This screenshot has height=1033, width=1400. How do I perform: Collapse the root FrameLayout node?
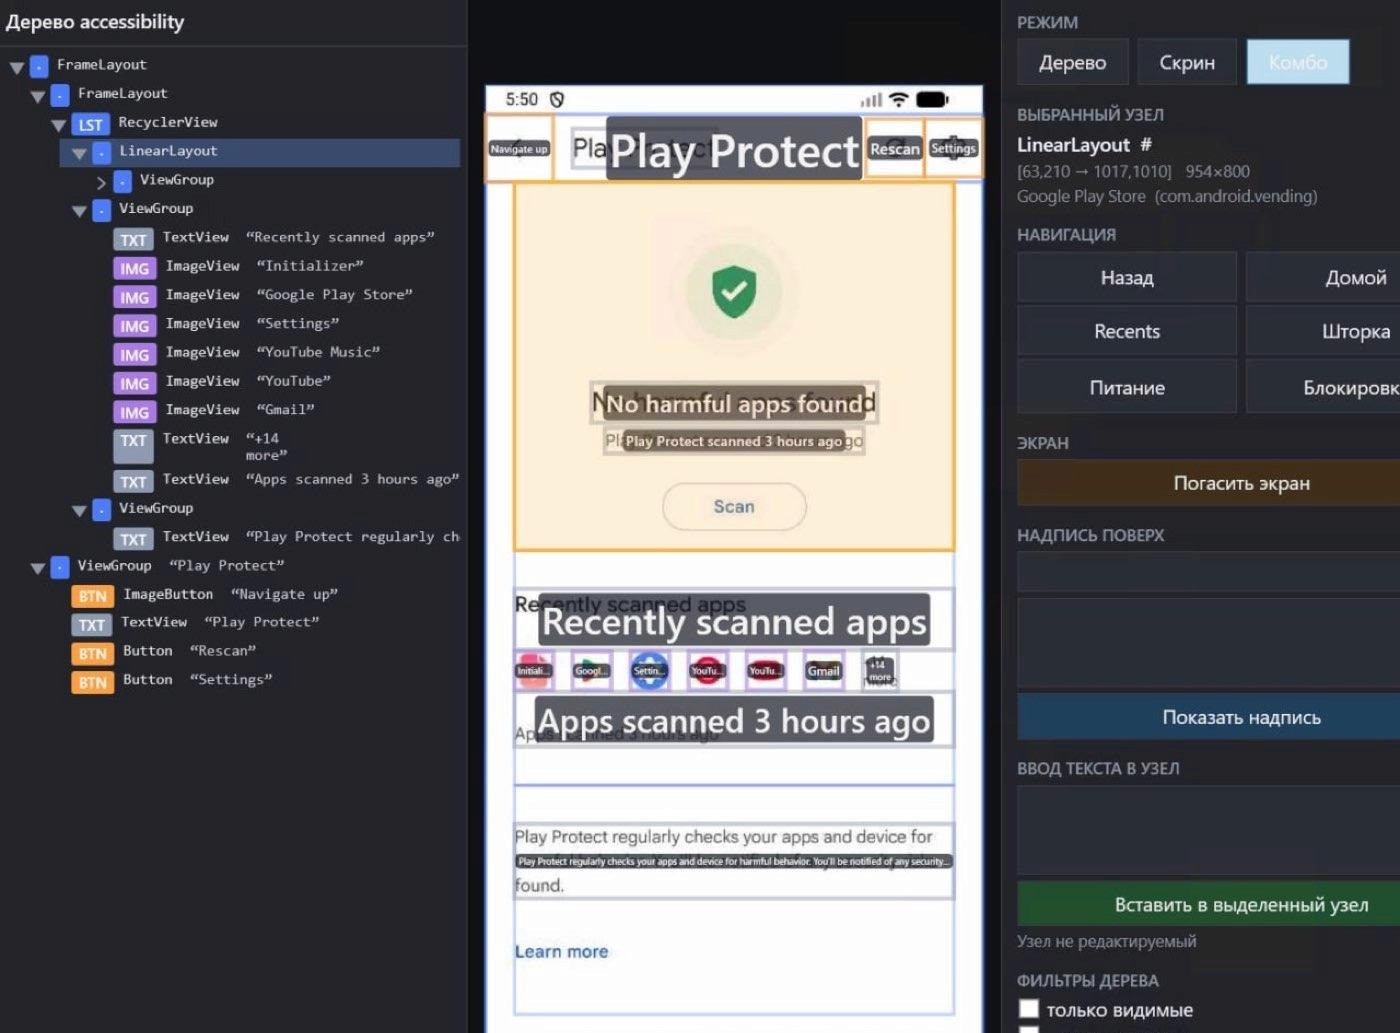pos(17,67)
